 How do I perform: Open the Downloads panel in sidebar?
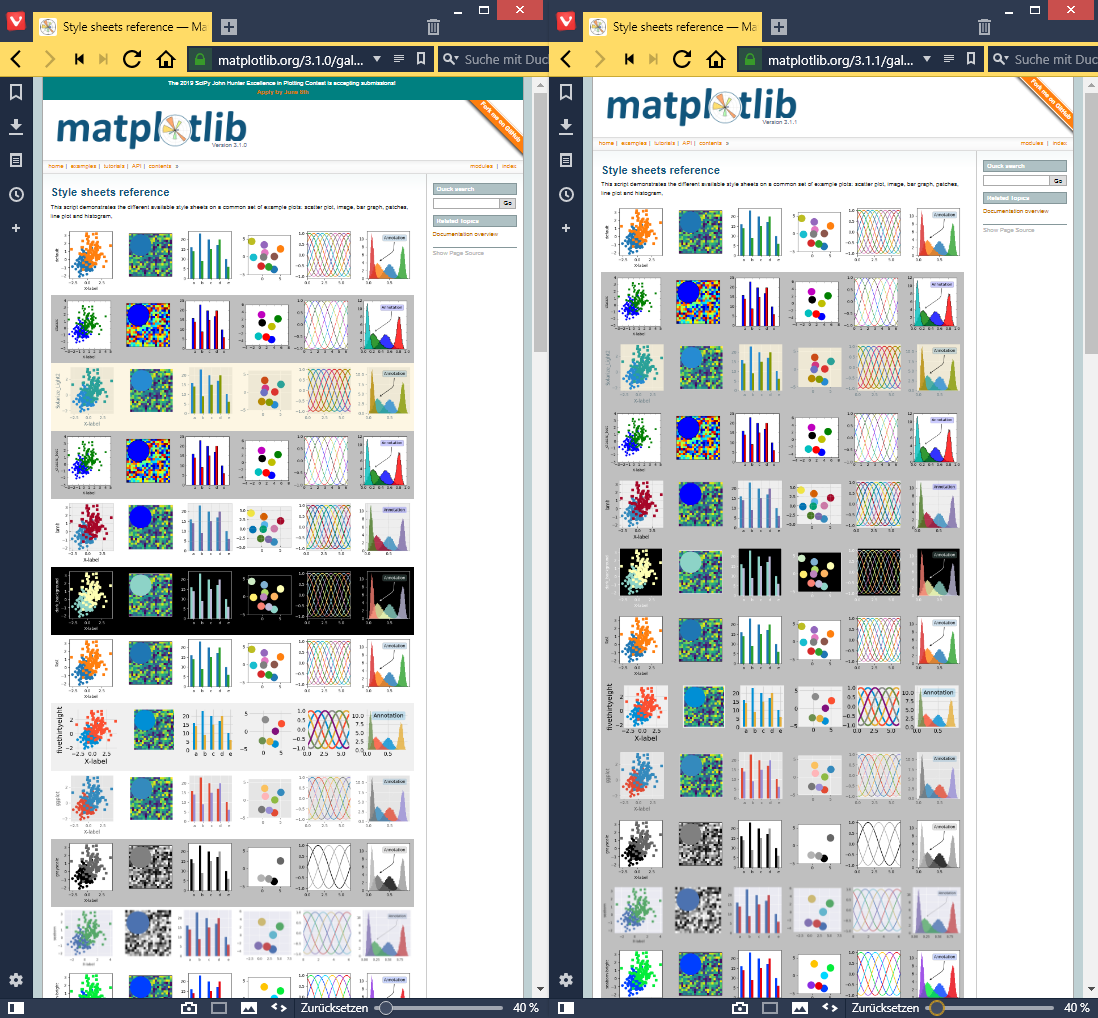[x=15, y=128]
